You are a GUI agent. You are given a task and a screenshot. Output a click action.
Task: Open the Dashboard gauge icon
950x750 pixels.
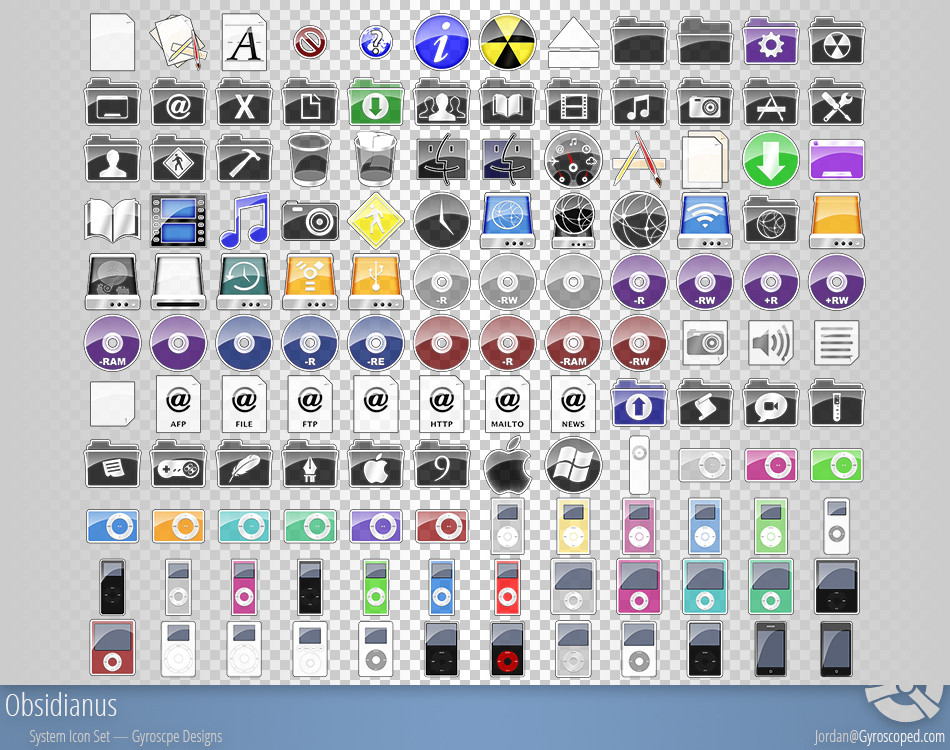(573, 160)
